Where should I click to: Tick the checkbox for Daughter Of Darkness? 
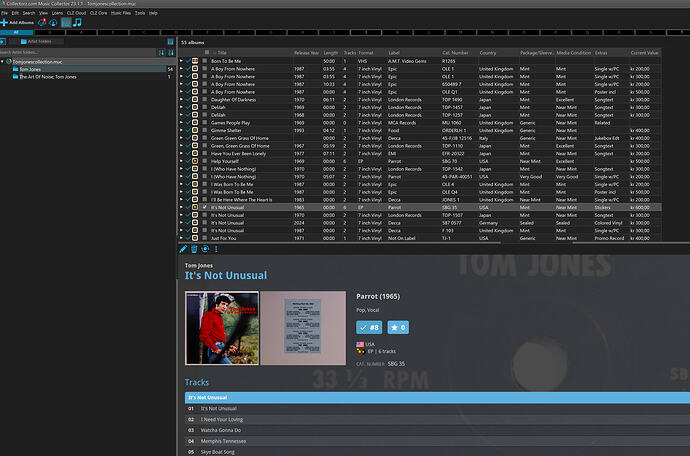click(205, 99)
